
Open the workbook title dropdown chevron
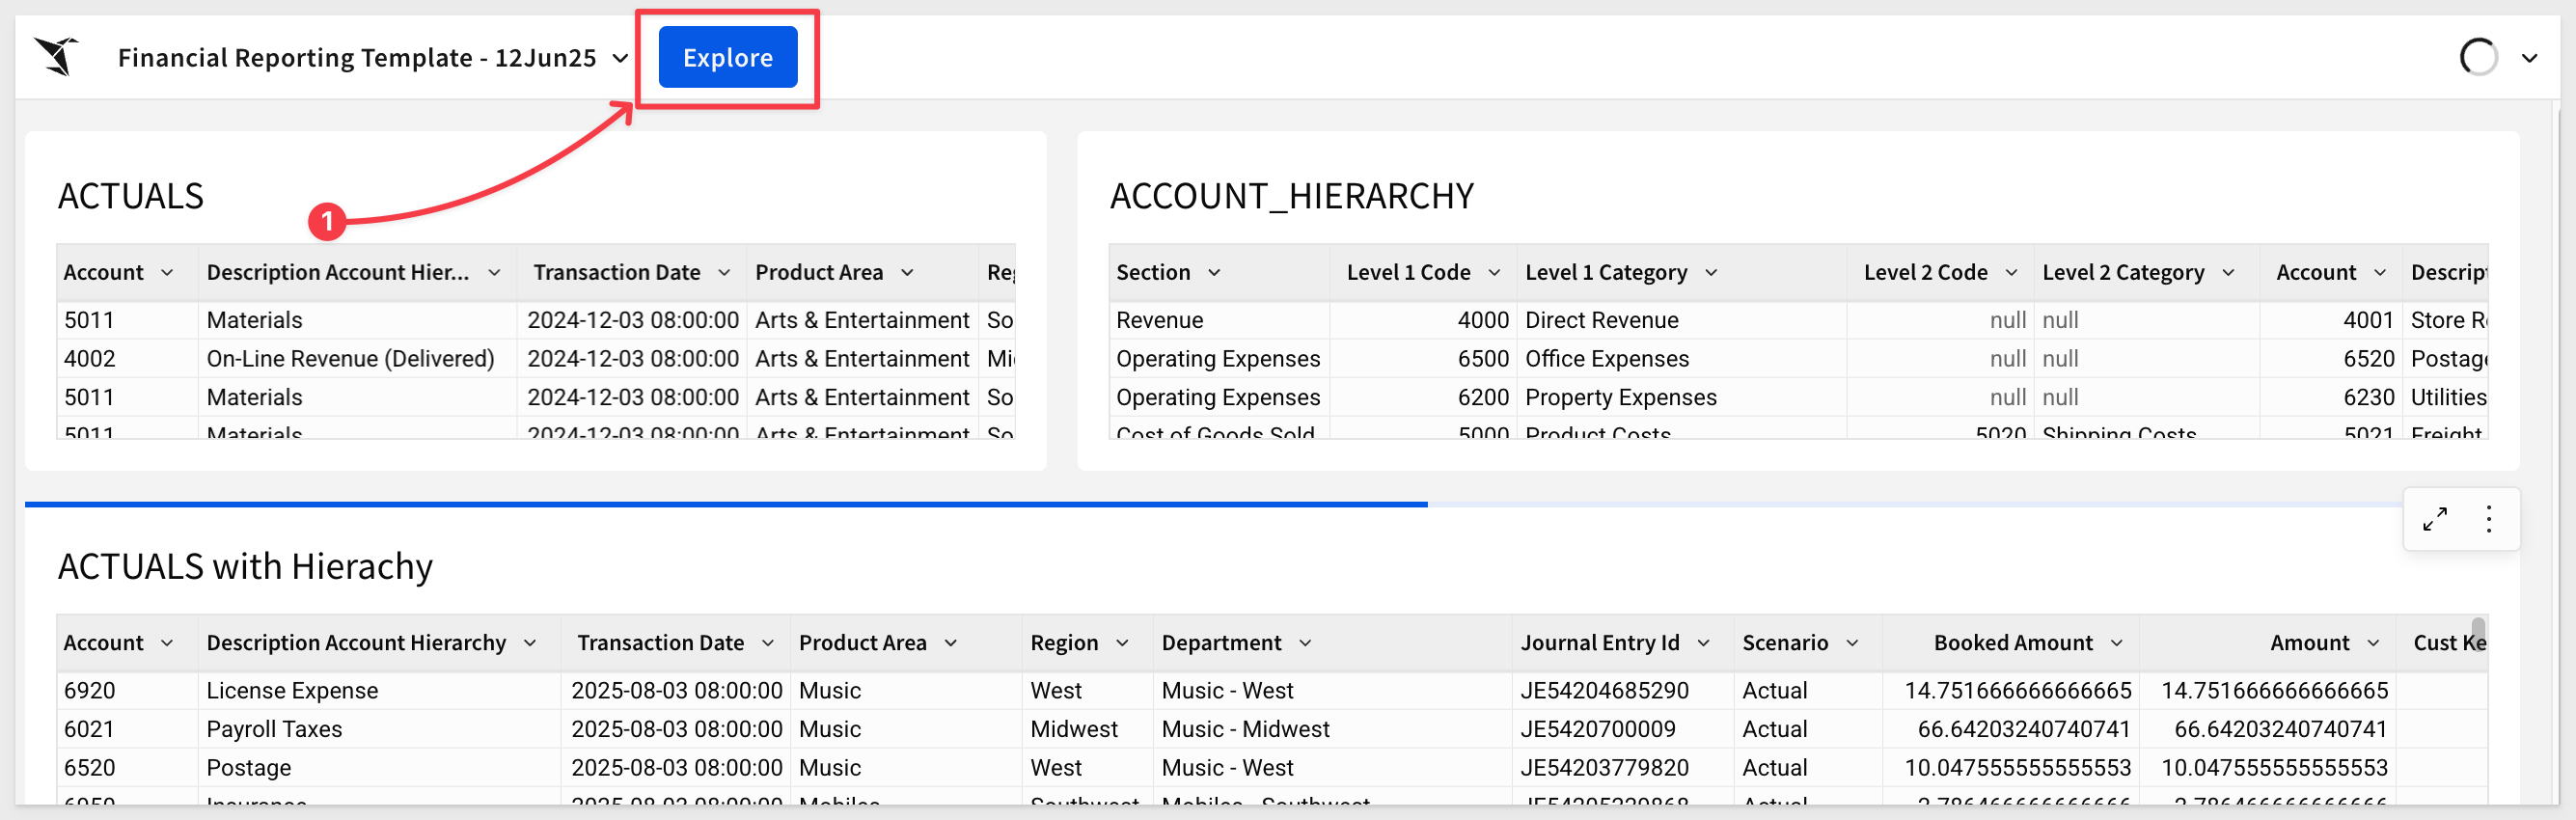pos(620,58)
